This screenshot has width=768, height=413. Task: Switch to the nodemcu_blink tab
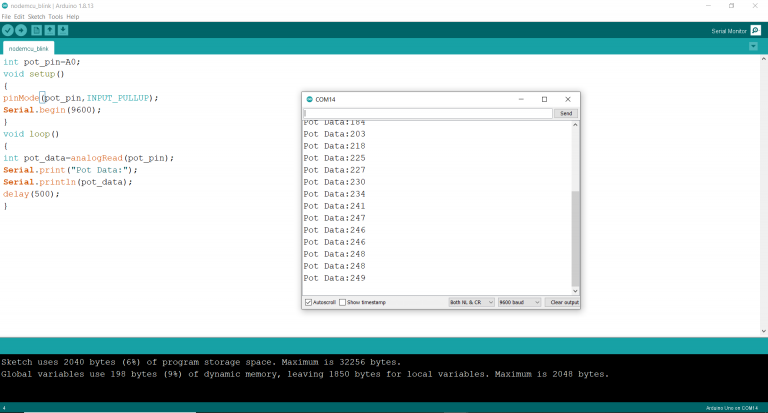[x=29, y=47]
